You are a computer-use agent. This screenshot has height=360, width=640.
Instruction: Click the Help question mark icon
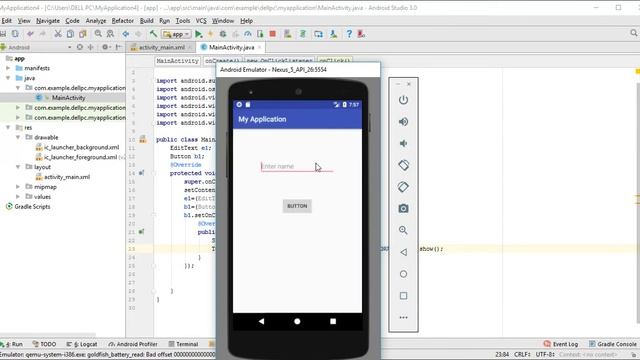349,34
